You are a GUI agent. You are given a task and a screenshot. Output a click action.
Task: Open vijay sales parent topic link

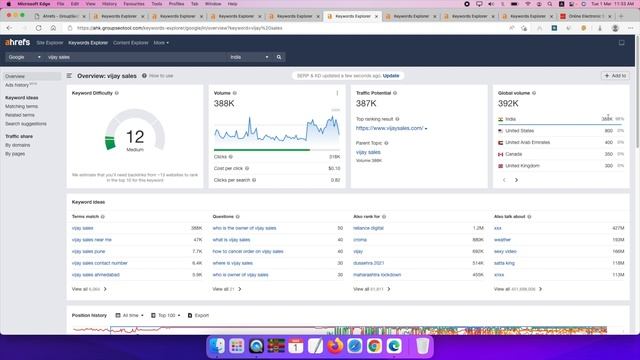(368, 152)
